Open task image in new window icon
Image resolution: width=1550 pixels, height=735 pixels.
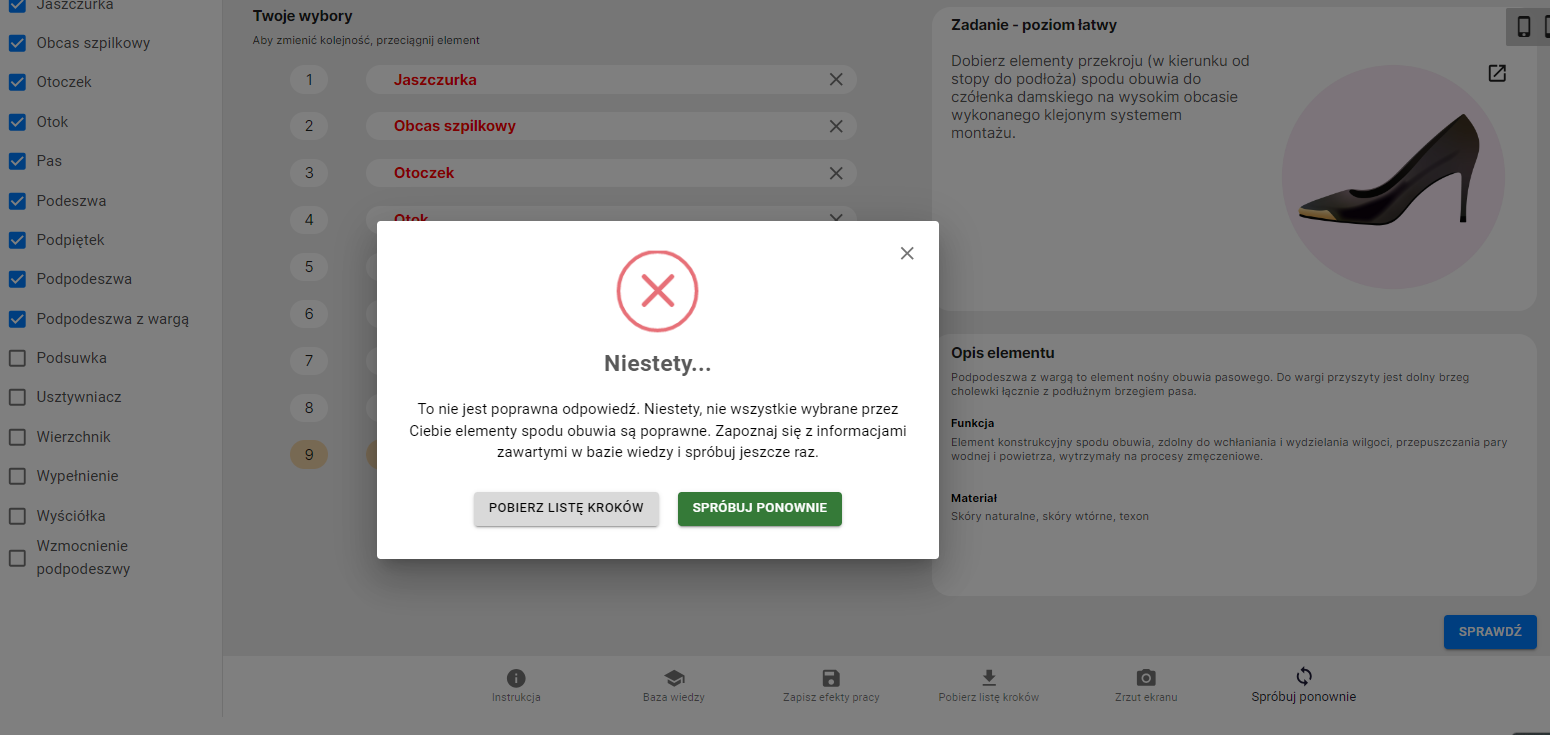1497,73
